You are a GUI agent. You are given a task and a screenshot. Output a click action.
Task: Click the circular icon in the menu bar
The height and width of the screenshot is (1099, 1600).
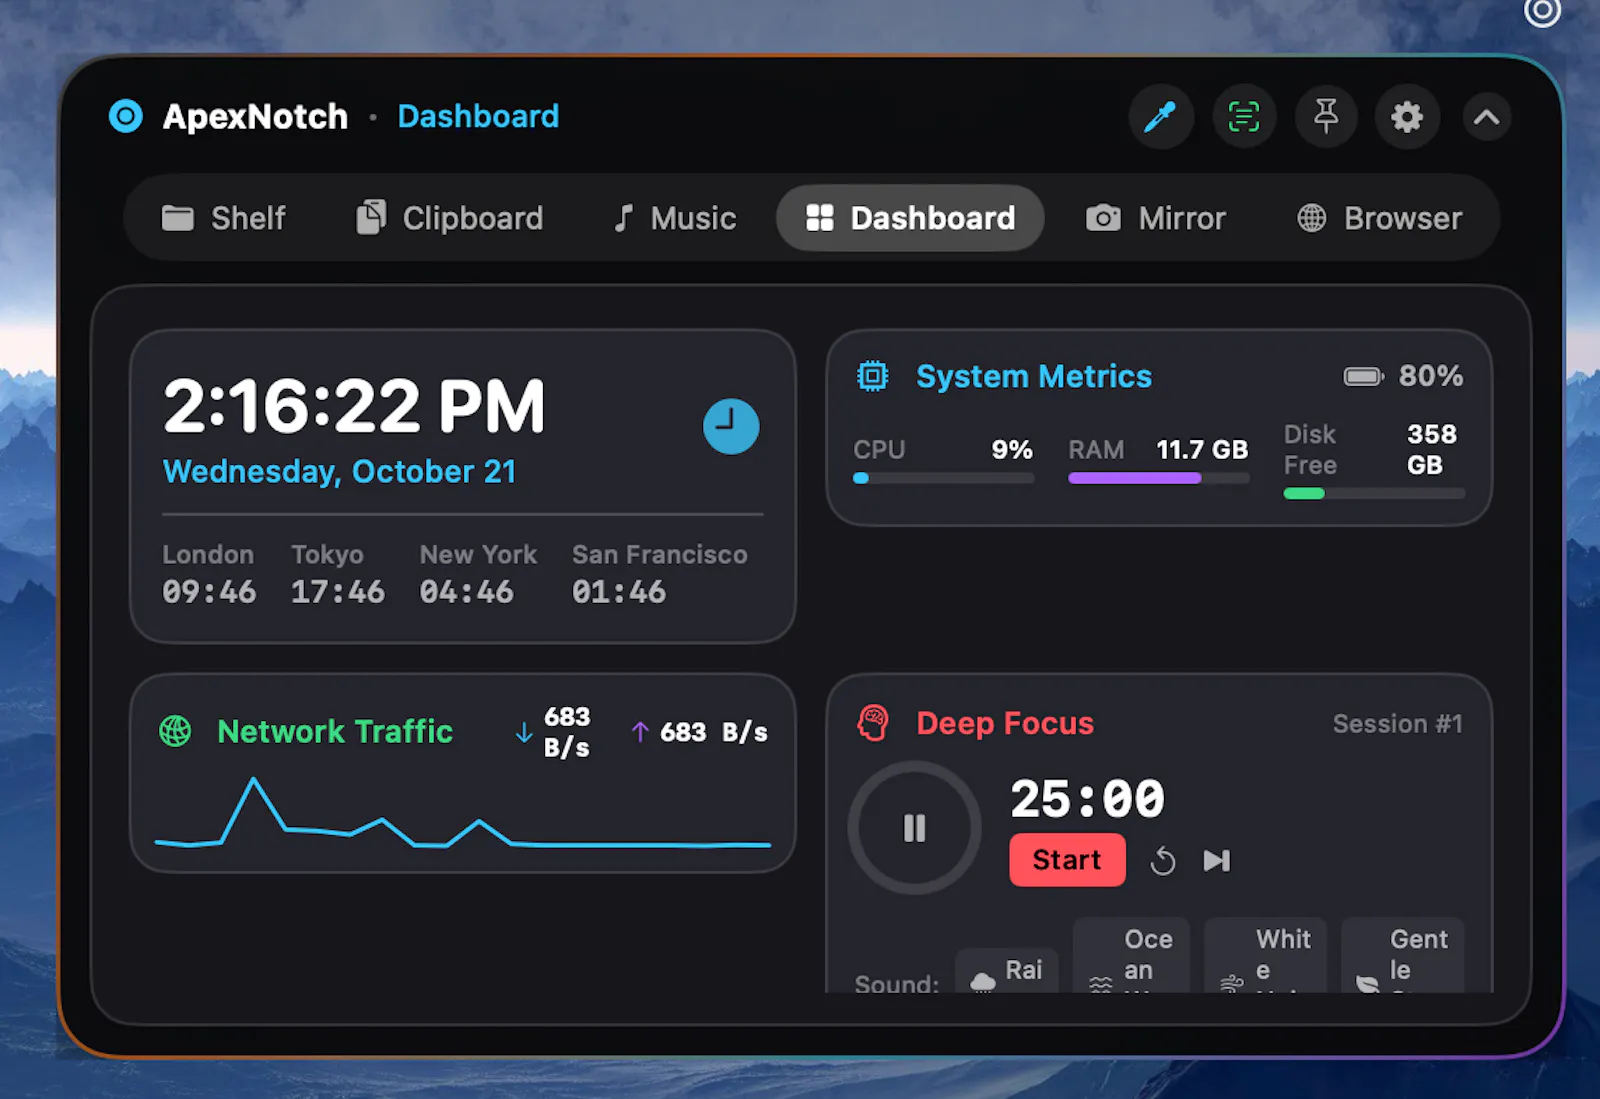[x=1542, y=12]
